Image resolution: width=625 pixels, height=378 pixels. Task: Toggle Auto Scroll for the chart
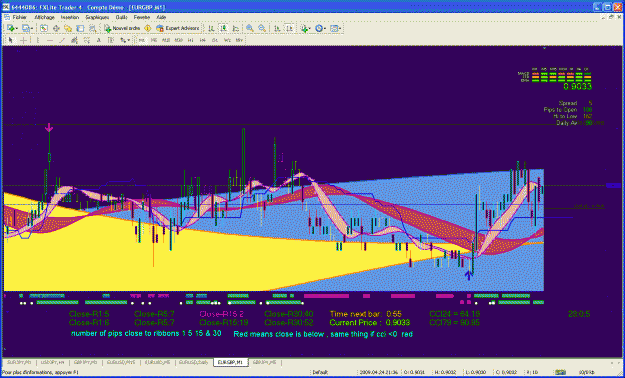point(277,28)
